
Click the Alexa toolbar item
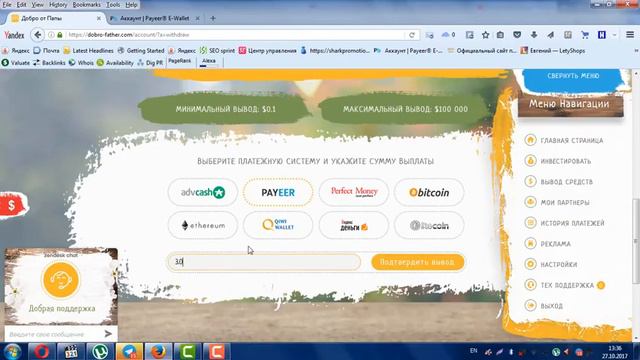click(x=209, y=61)
